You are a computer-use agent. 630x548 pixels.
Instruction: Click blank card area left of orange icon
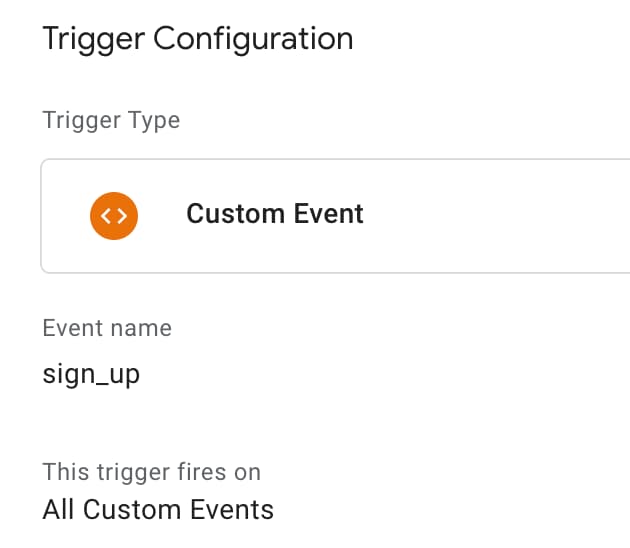(x=64, y=215)
